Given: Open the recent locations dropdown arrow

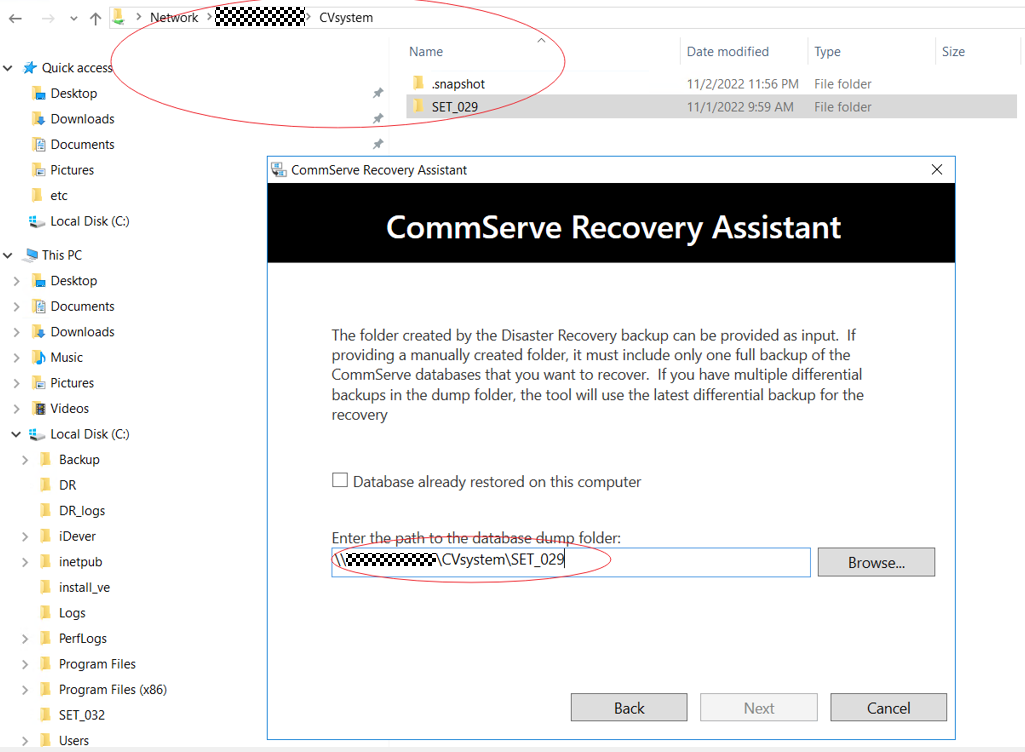Looking at the screenshot, I should point(73,18).
